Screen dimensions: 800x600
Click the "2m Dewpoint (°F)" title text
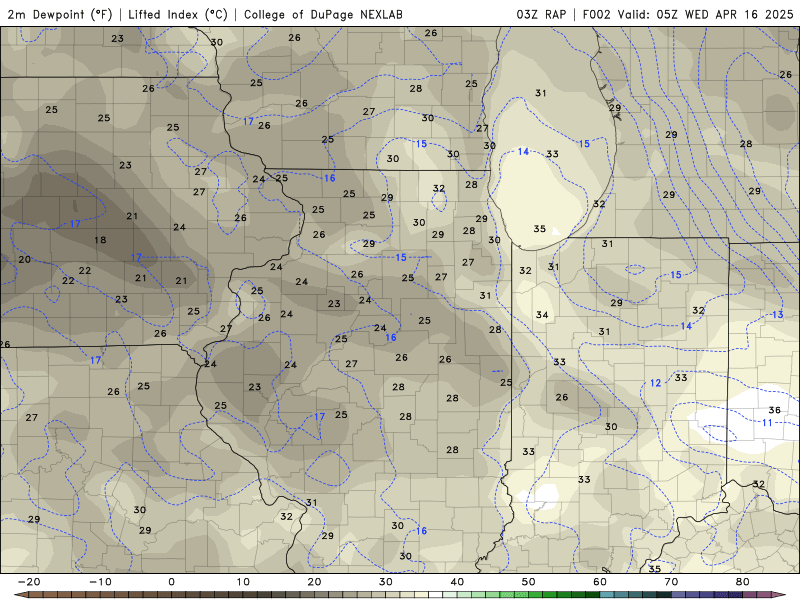59,14
